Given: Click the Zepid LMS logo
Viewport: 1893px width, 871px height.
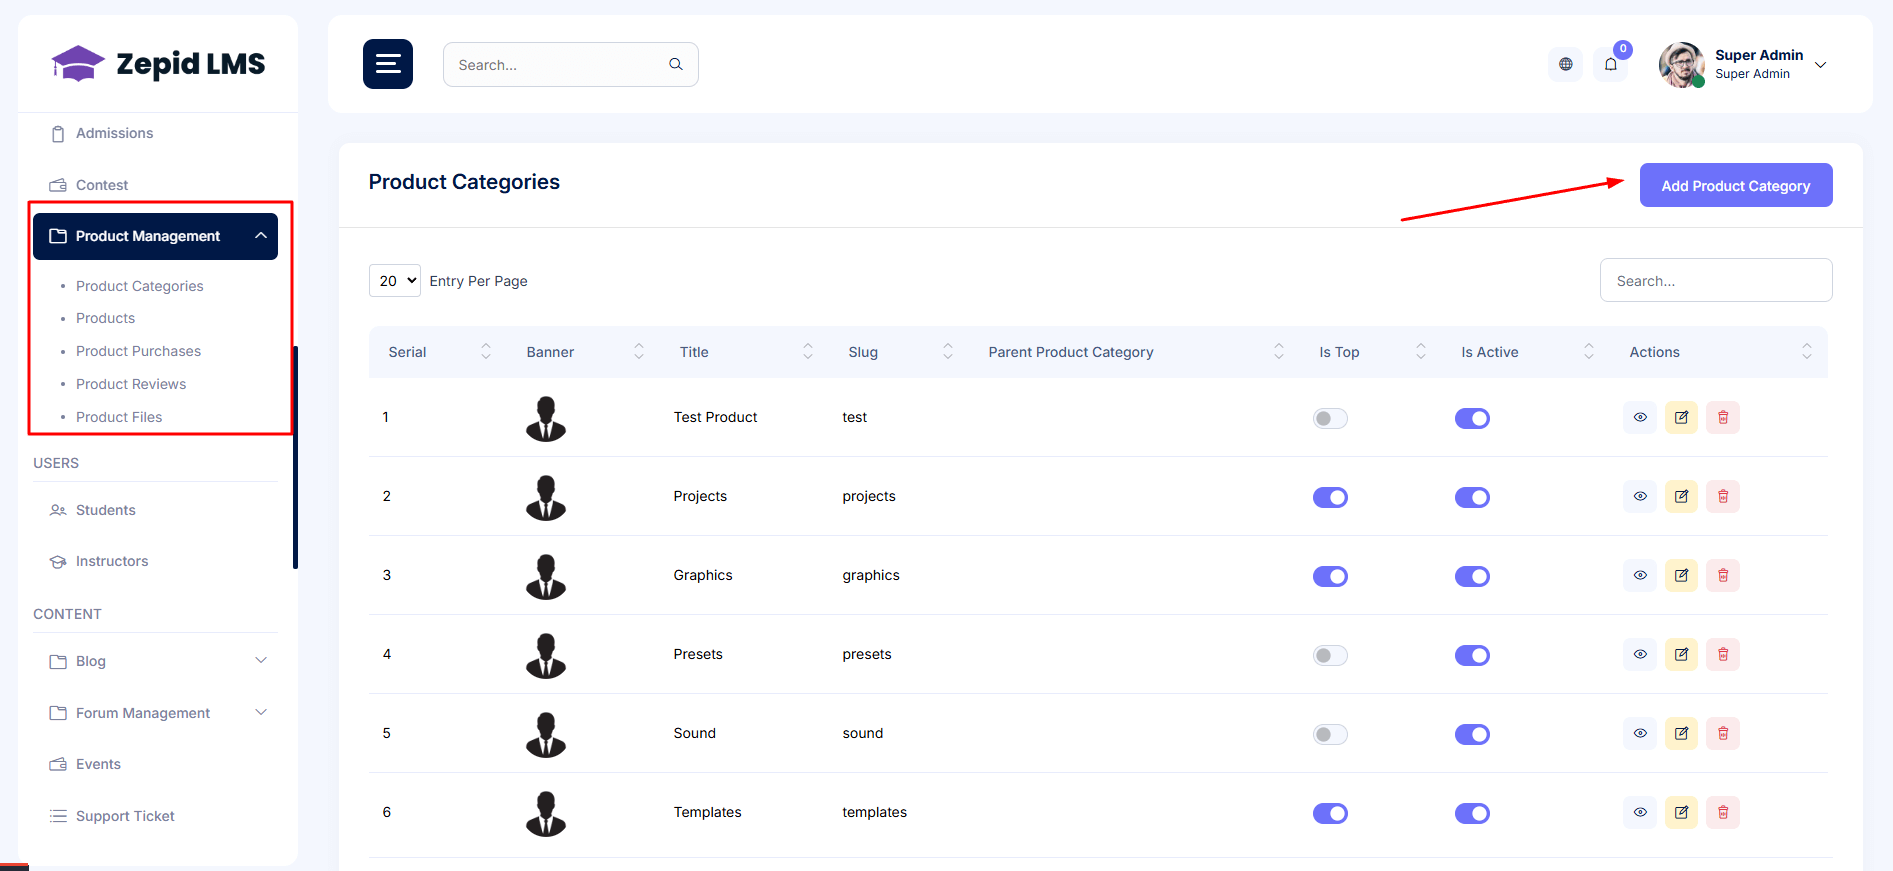Looking at the screenshot, I should 158,64.
